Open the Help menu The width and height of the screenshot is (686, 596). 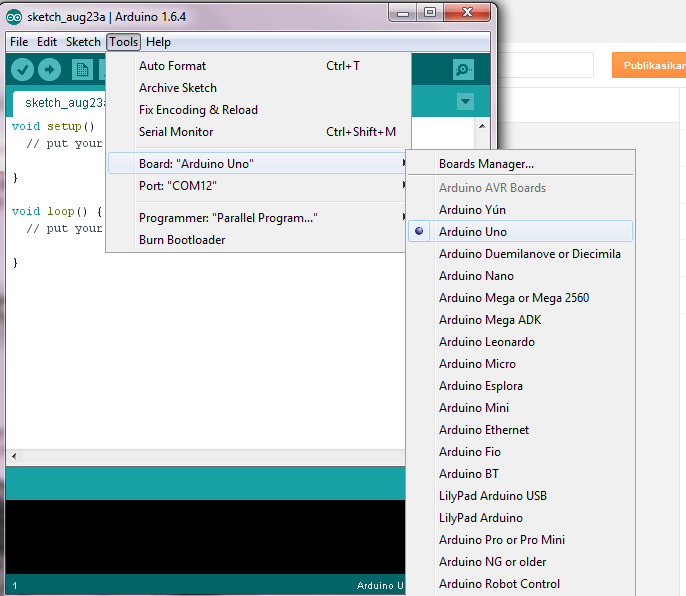[x=158, y=42]
